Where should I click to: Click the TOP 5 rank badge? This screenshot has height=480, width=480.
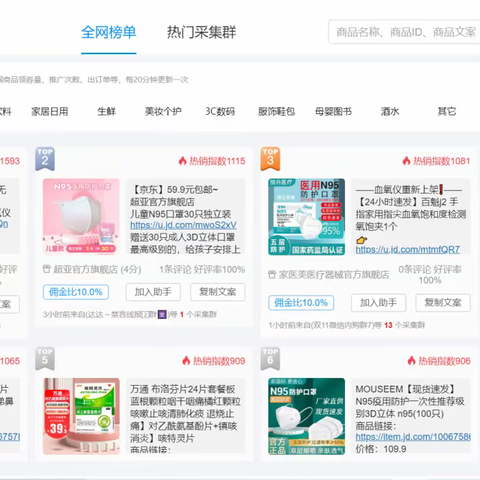tap(45, 359)
